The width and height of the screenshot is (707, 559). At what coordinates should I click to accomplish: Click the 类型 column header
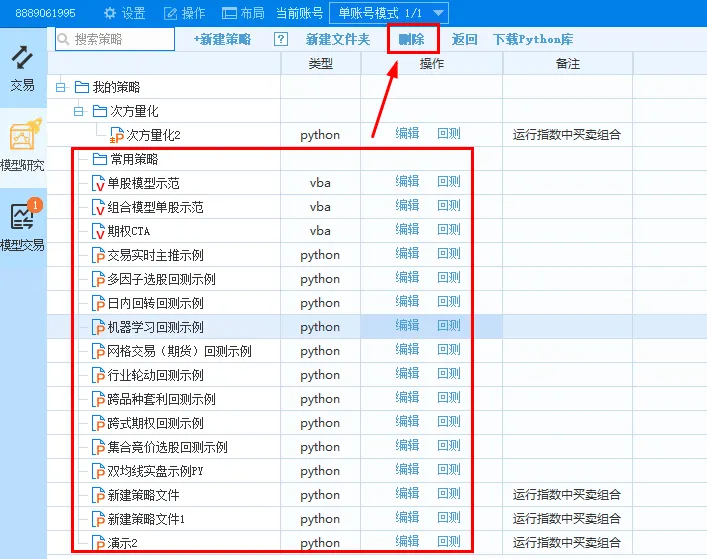[x=320, y=64]
